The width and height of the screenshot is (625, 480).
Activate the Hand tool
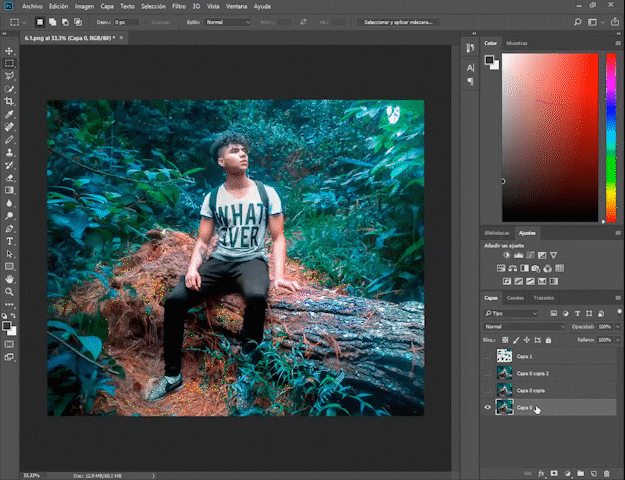pos(10,279)
